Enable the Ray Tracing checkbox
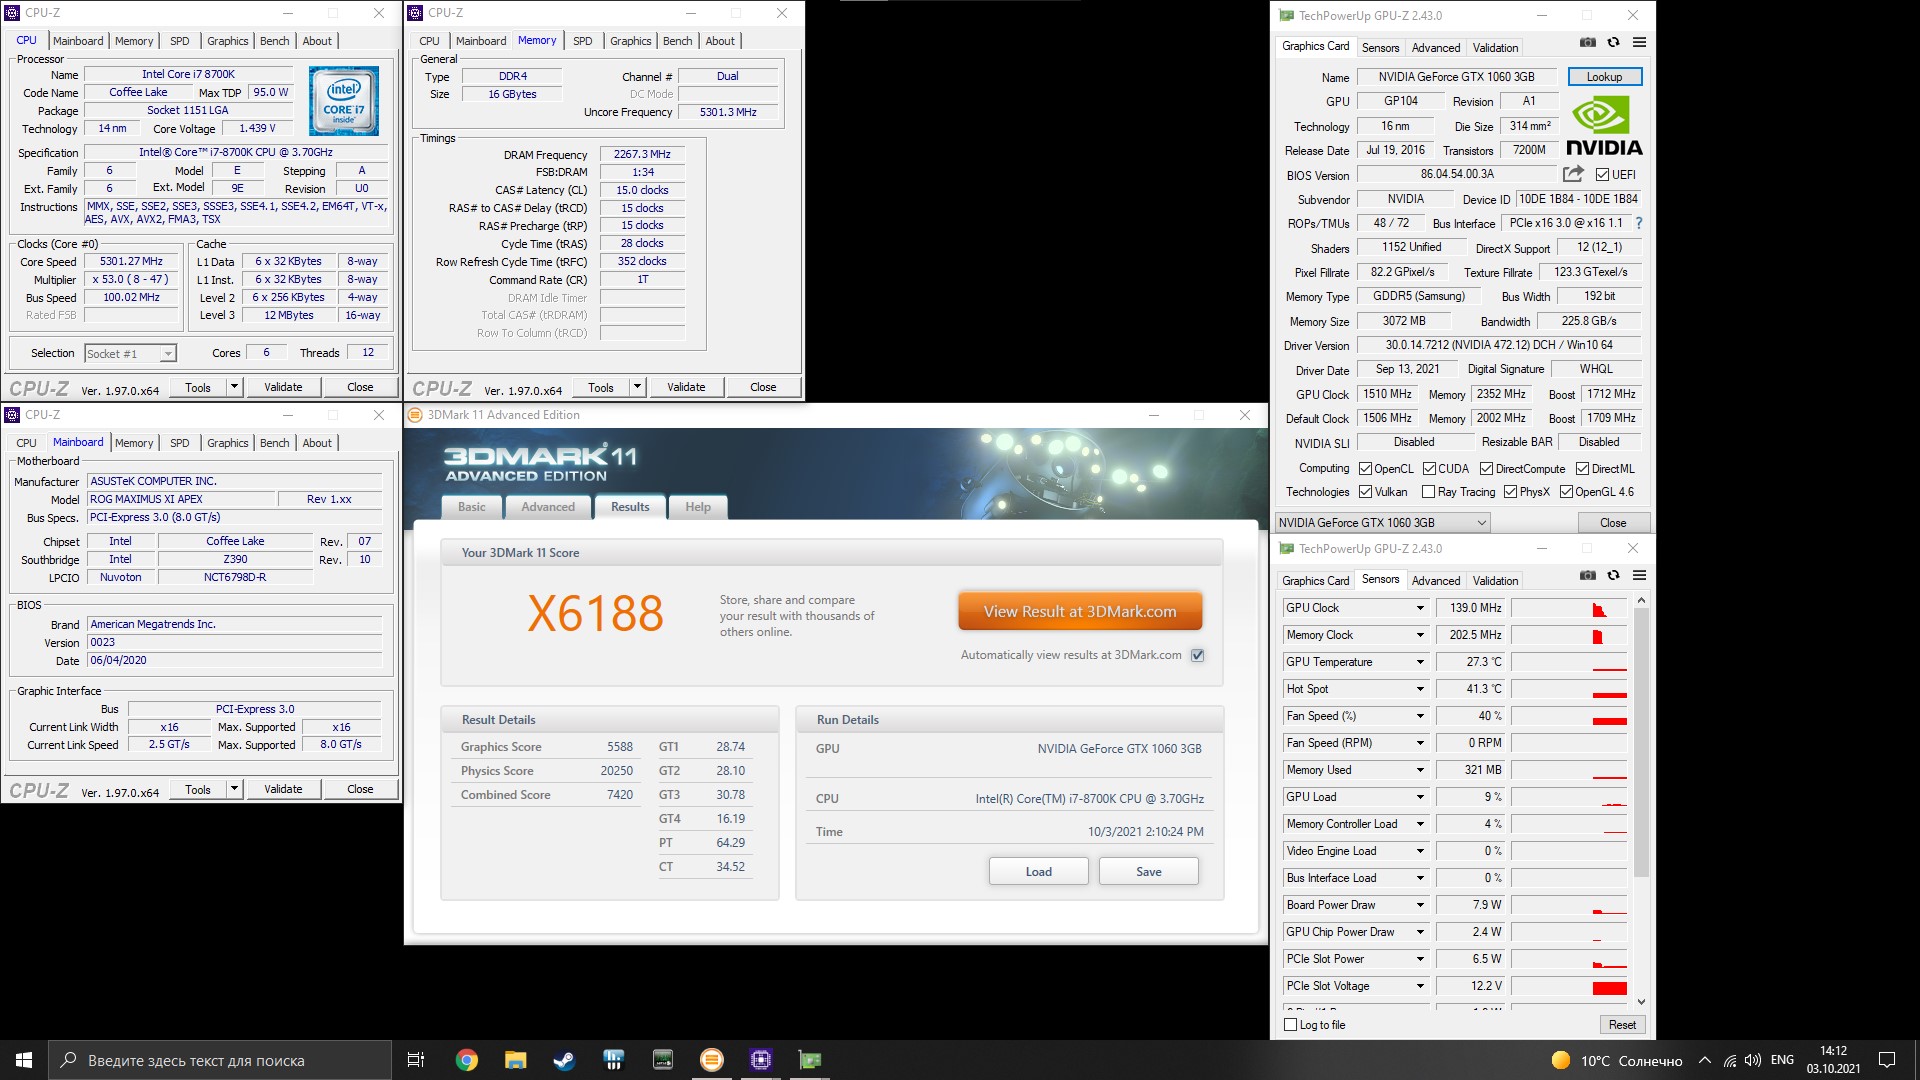This screenshot has height=1080, width=1920. pyautogui.click(x=1428, y=491)
